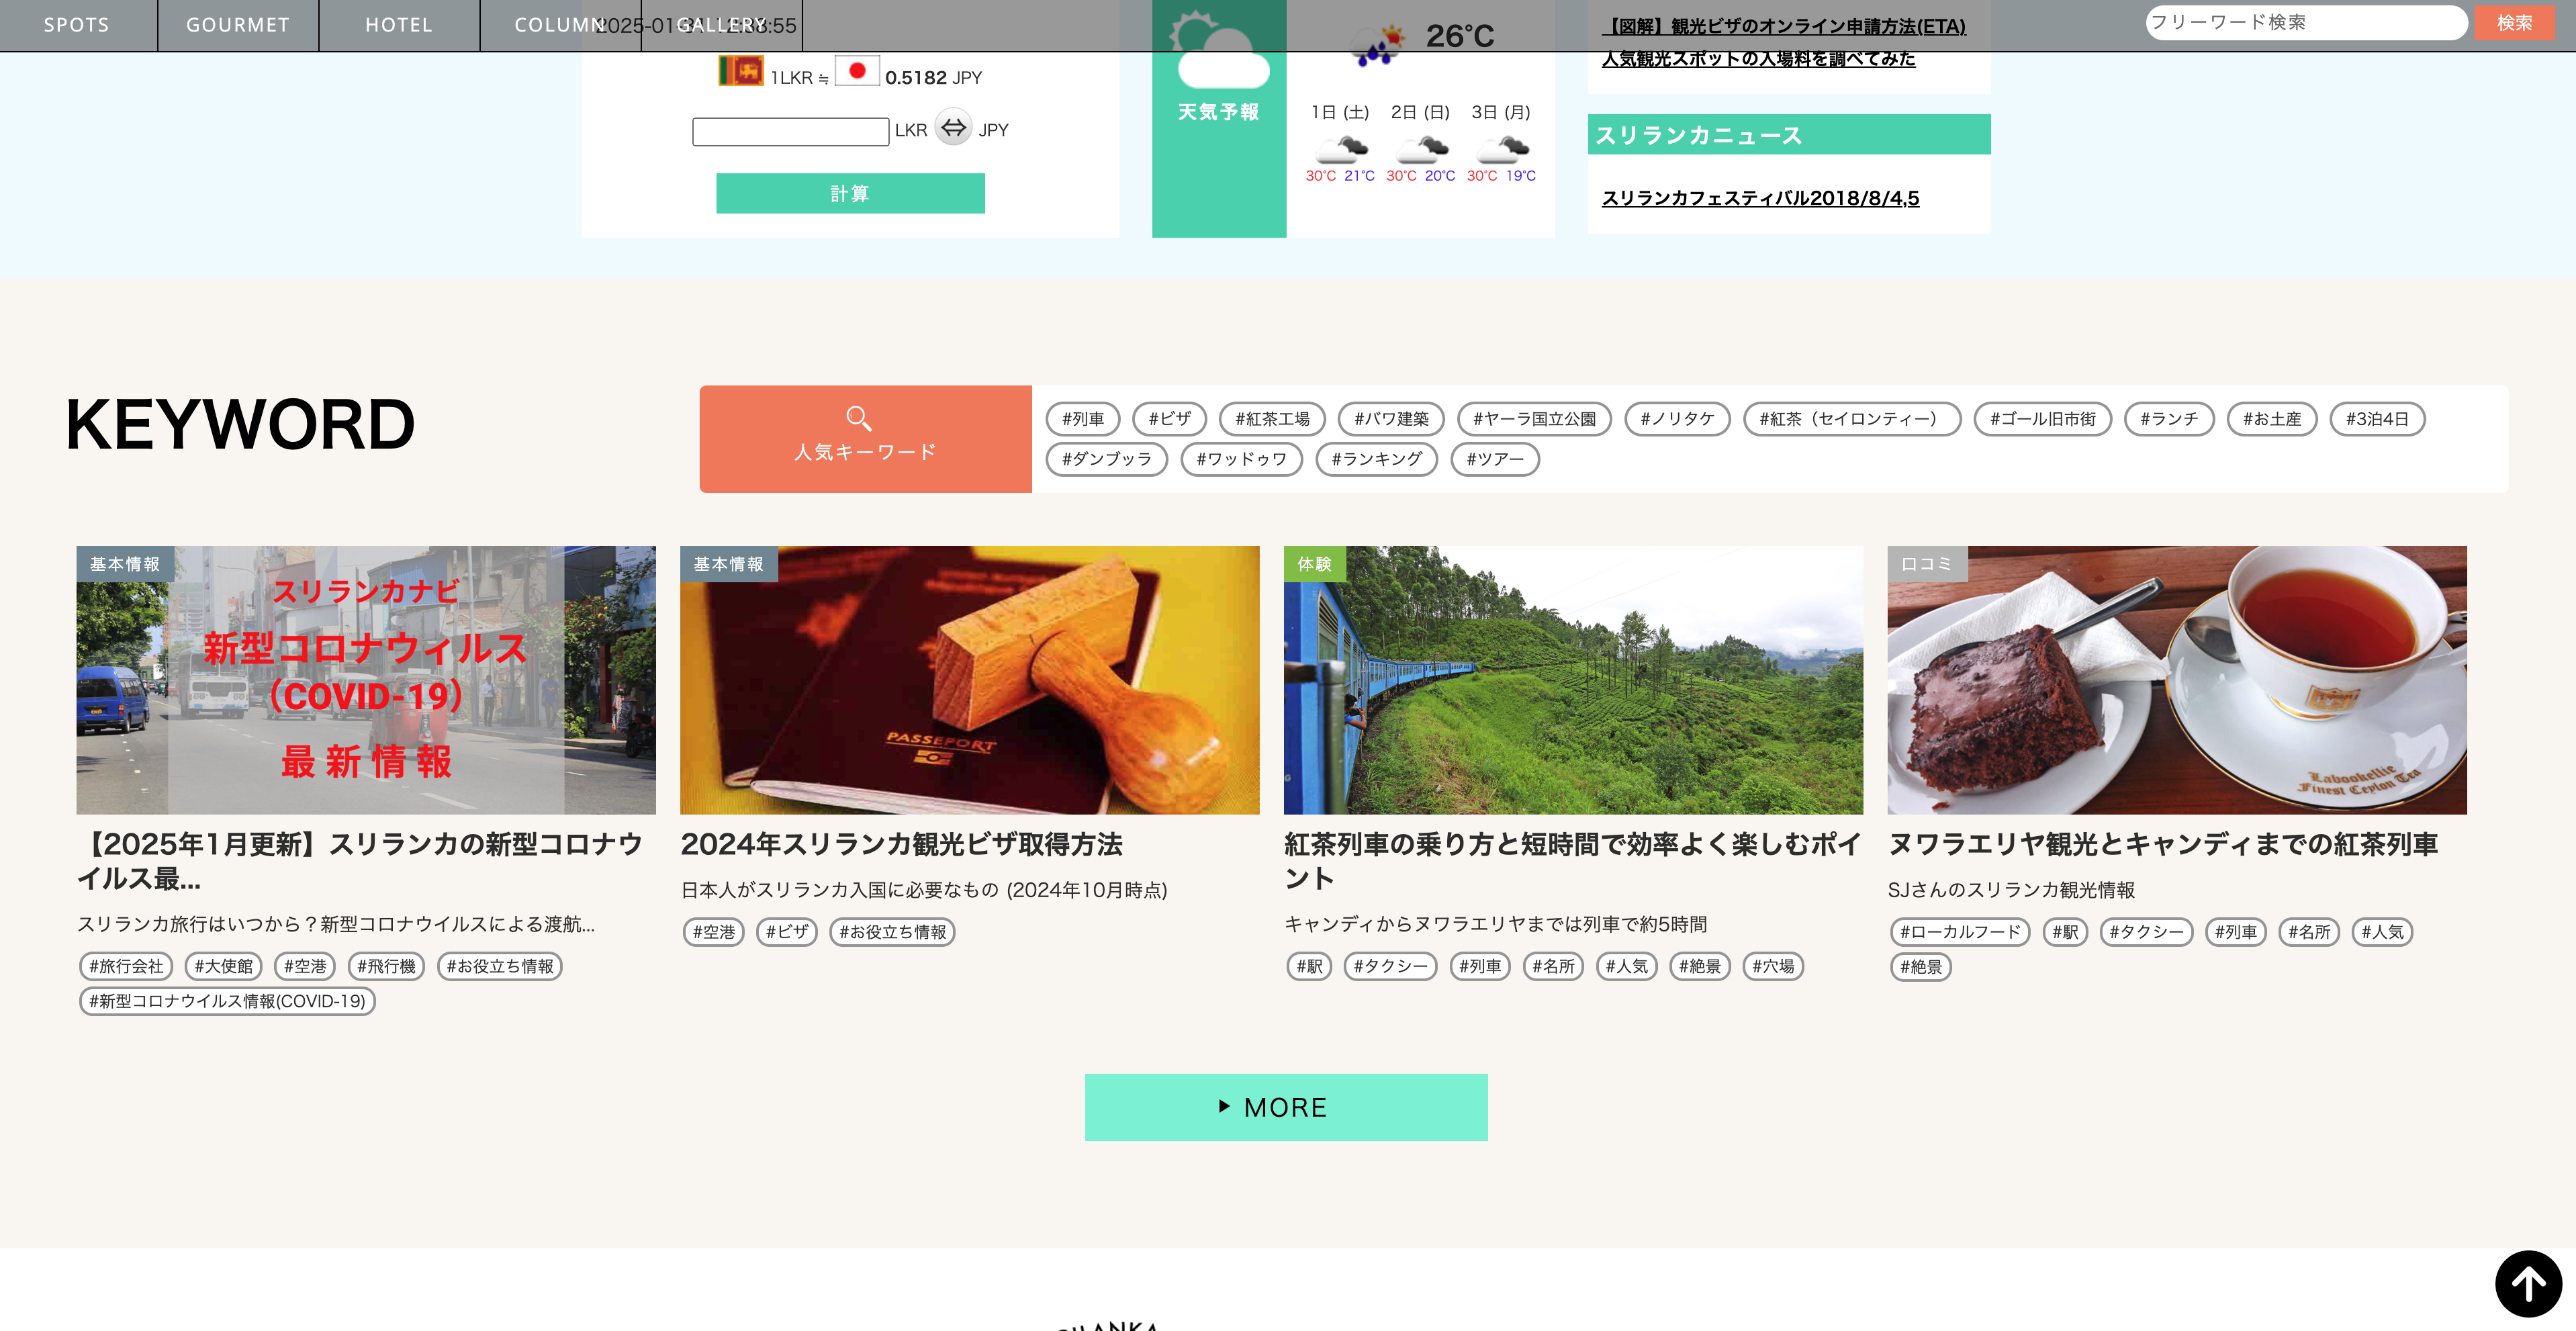Select the #ダンブッラ keyword tag
Viewport: 2576px width, 1331px height.
(x=1107, y=459)
